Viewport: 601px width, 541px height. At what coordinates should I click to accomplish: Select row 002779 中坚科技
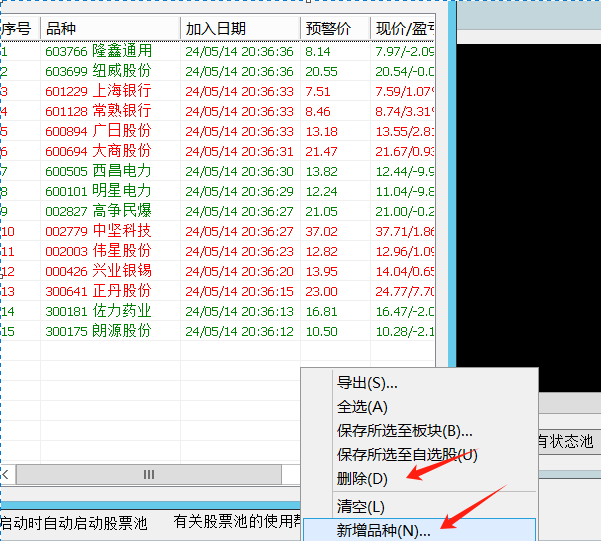pyautogui.click(x=217, y=231)
